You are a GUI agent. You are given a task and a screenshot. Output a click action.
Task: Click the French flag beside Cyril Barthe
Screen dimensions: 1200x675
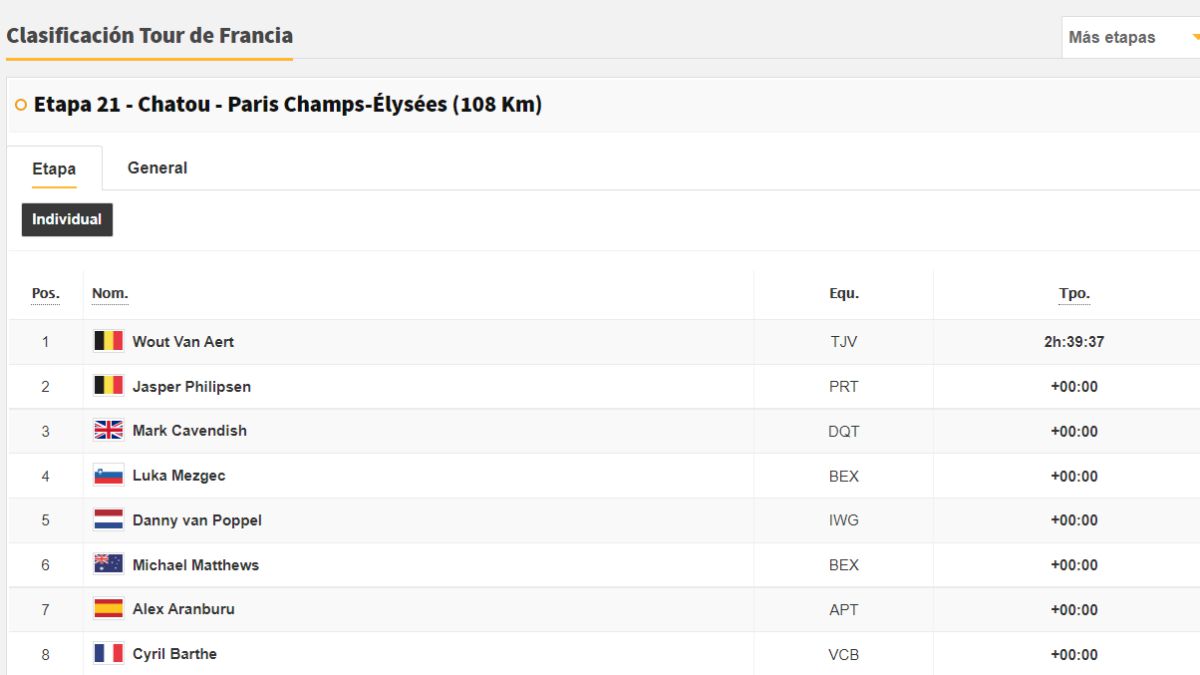tap(108, 653)
